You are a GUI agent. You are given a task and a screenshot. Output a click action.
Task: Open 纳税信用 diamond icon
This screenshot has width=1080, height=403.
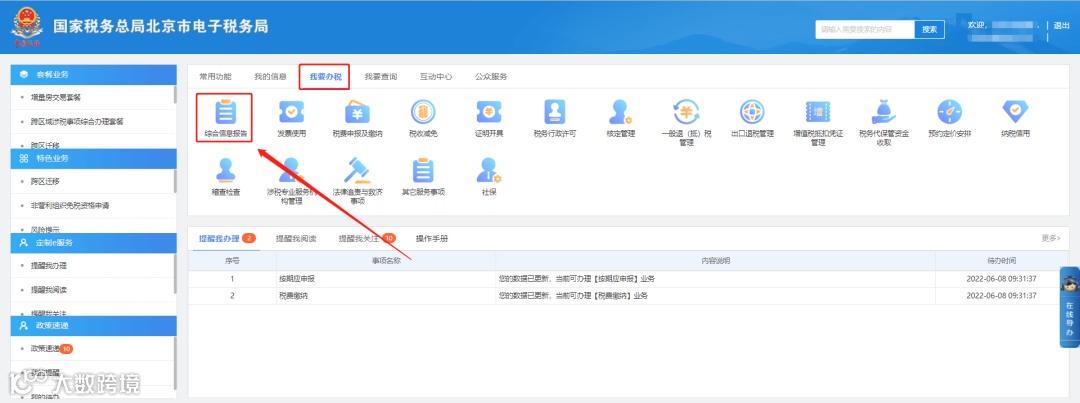tap(1015, 112)
